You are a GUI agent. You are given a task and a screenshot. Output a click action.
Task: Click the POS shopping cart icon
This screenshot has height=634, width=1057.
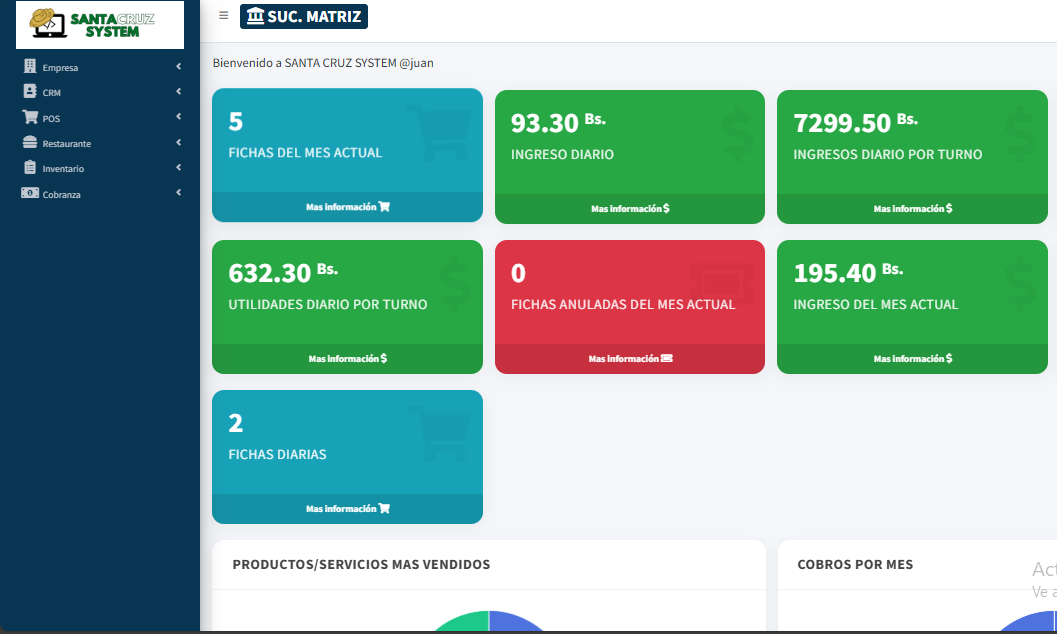coord(30,117)
